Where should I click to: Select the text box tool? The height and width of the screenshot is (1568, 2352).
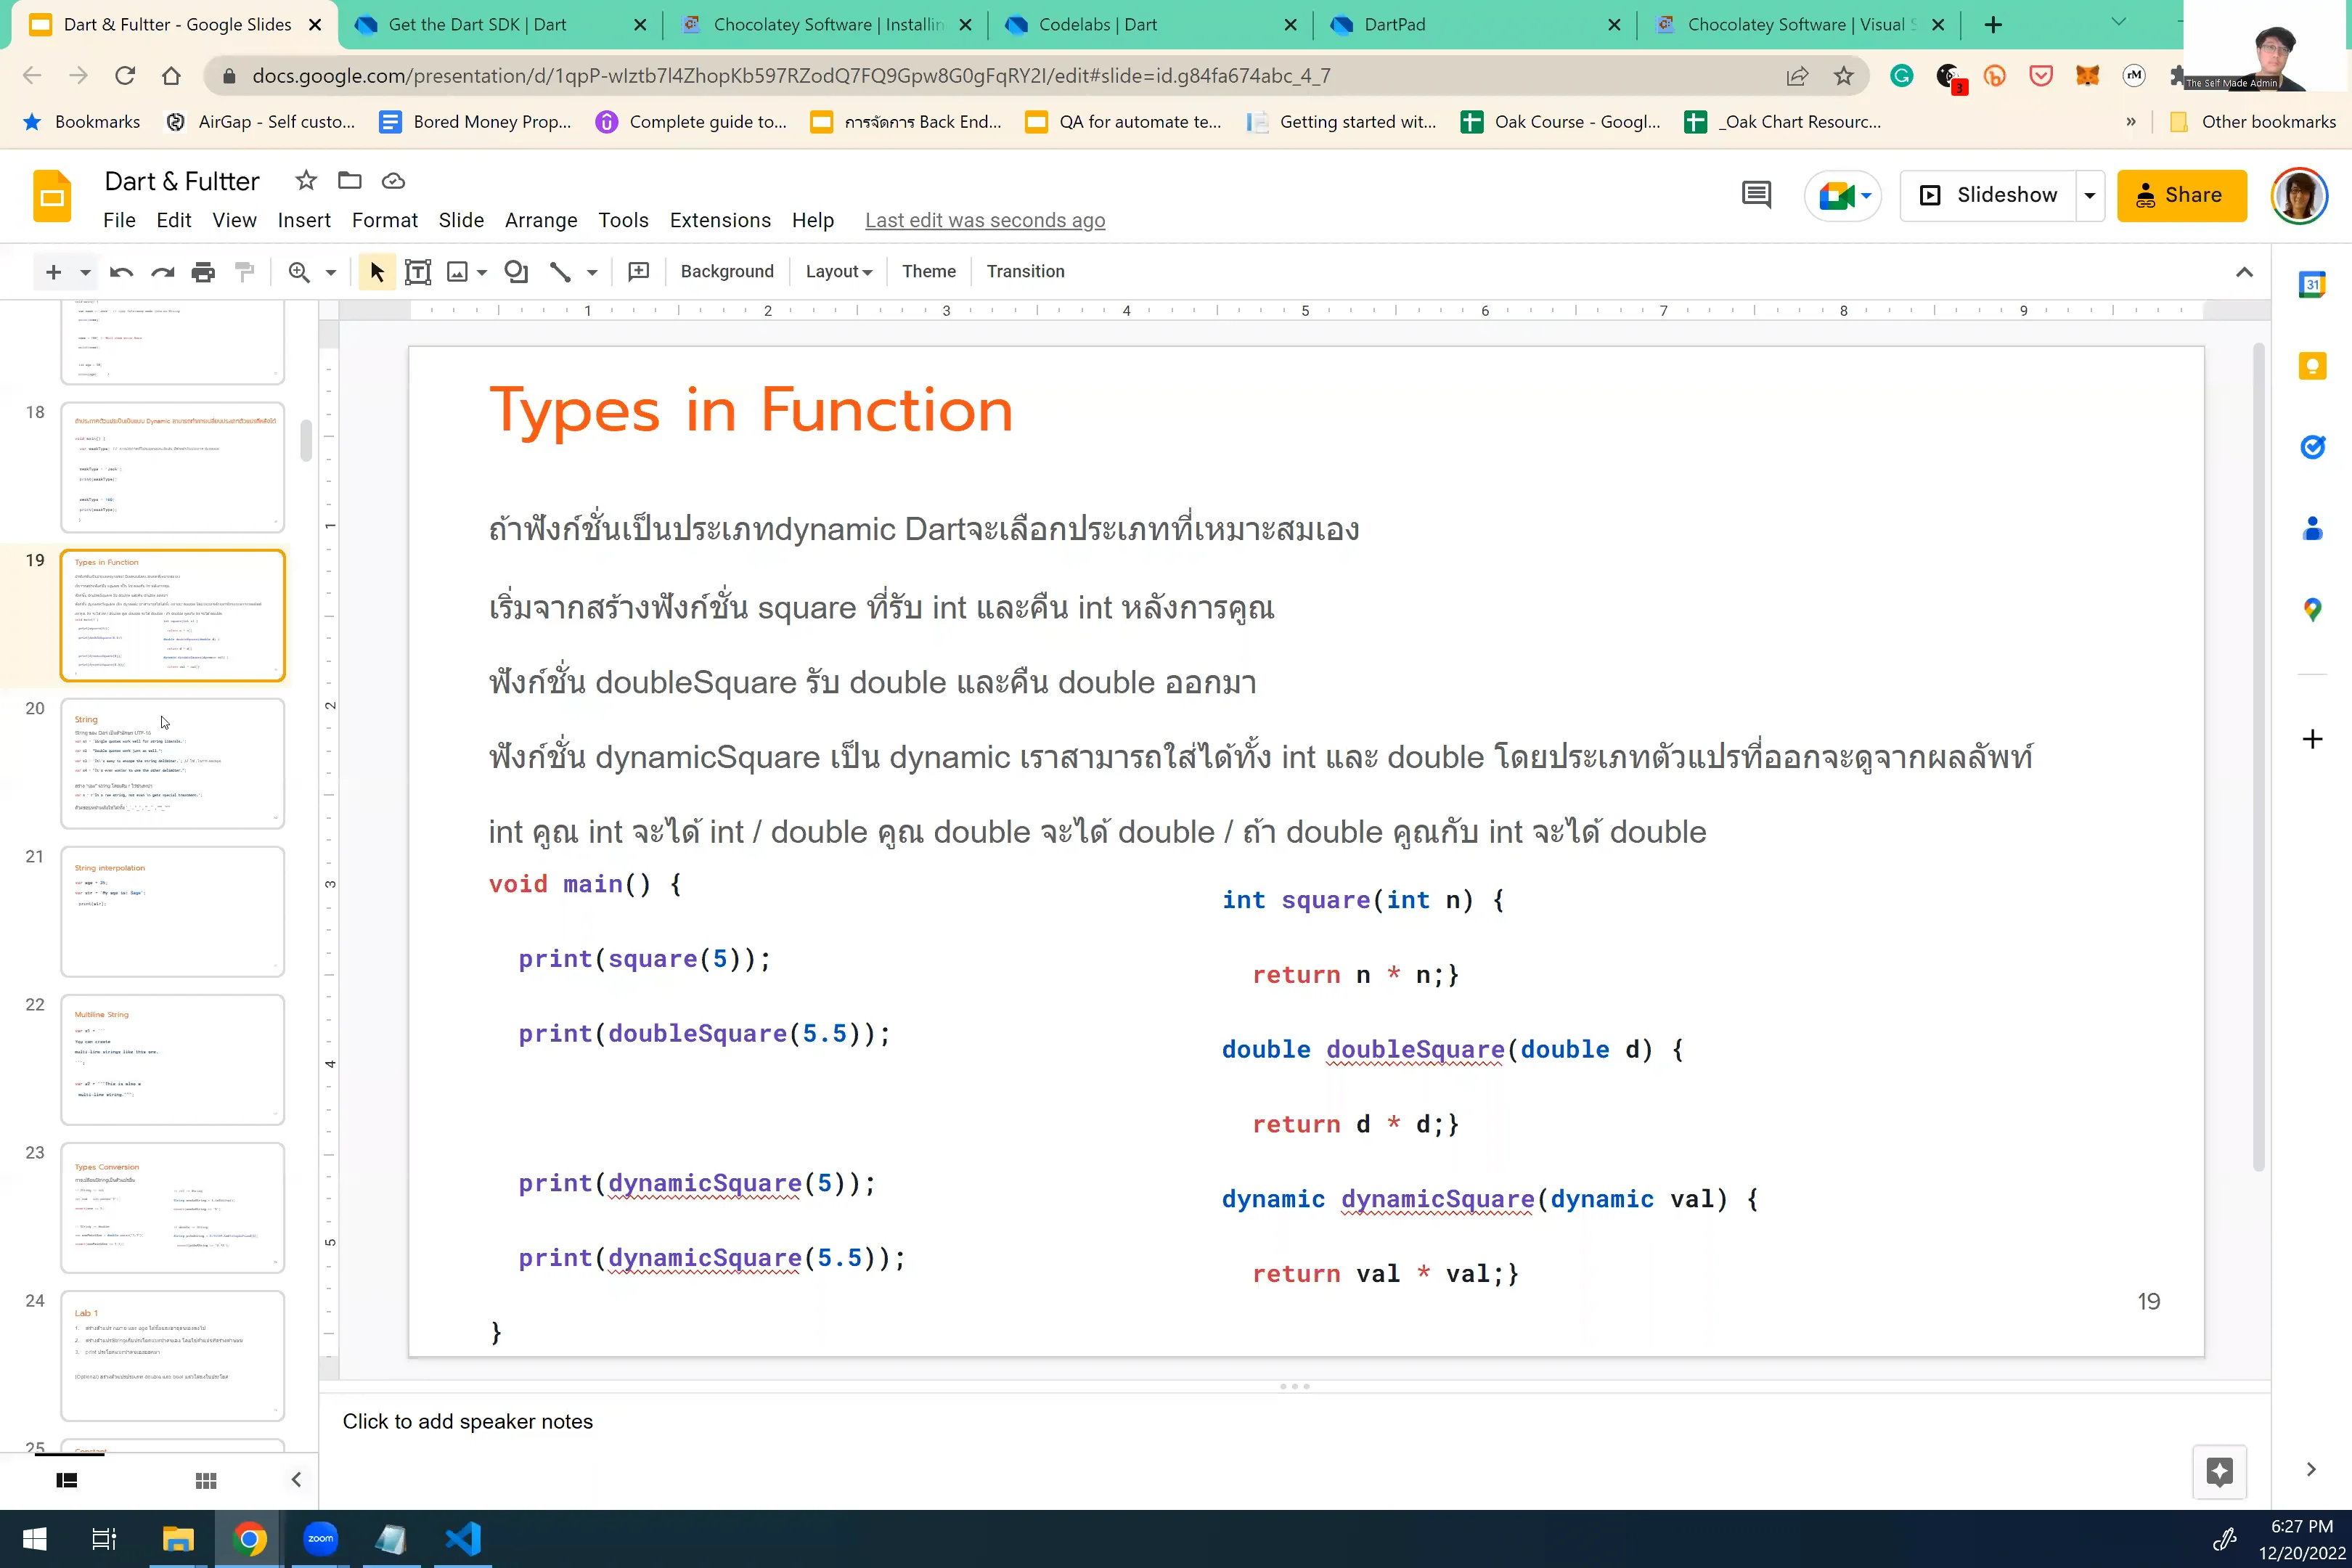click(x=417, y=271)
